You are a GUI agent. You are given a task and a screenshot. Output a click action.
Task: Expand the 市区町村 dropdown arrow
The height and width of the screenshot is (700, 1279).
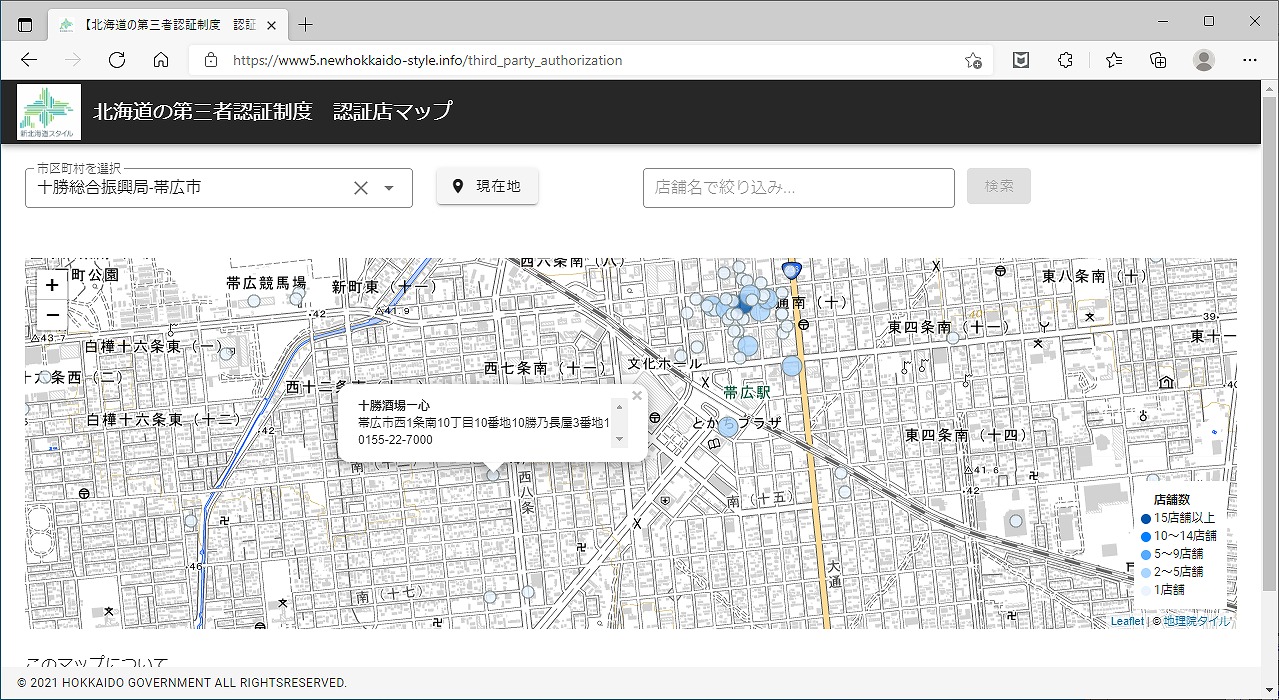tap(389, 188)
